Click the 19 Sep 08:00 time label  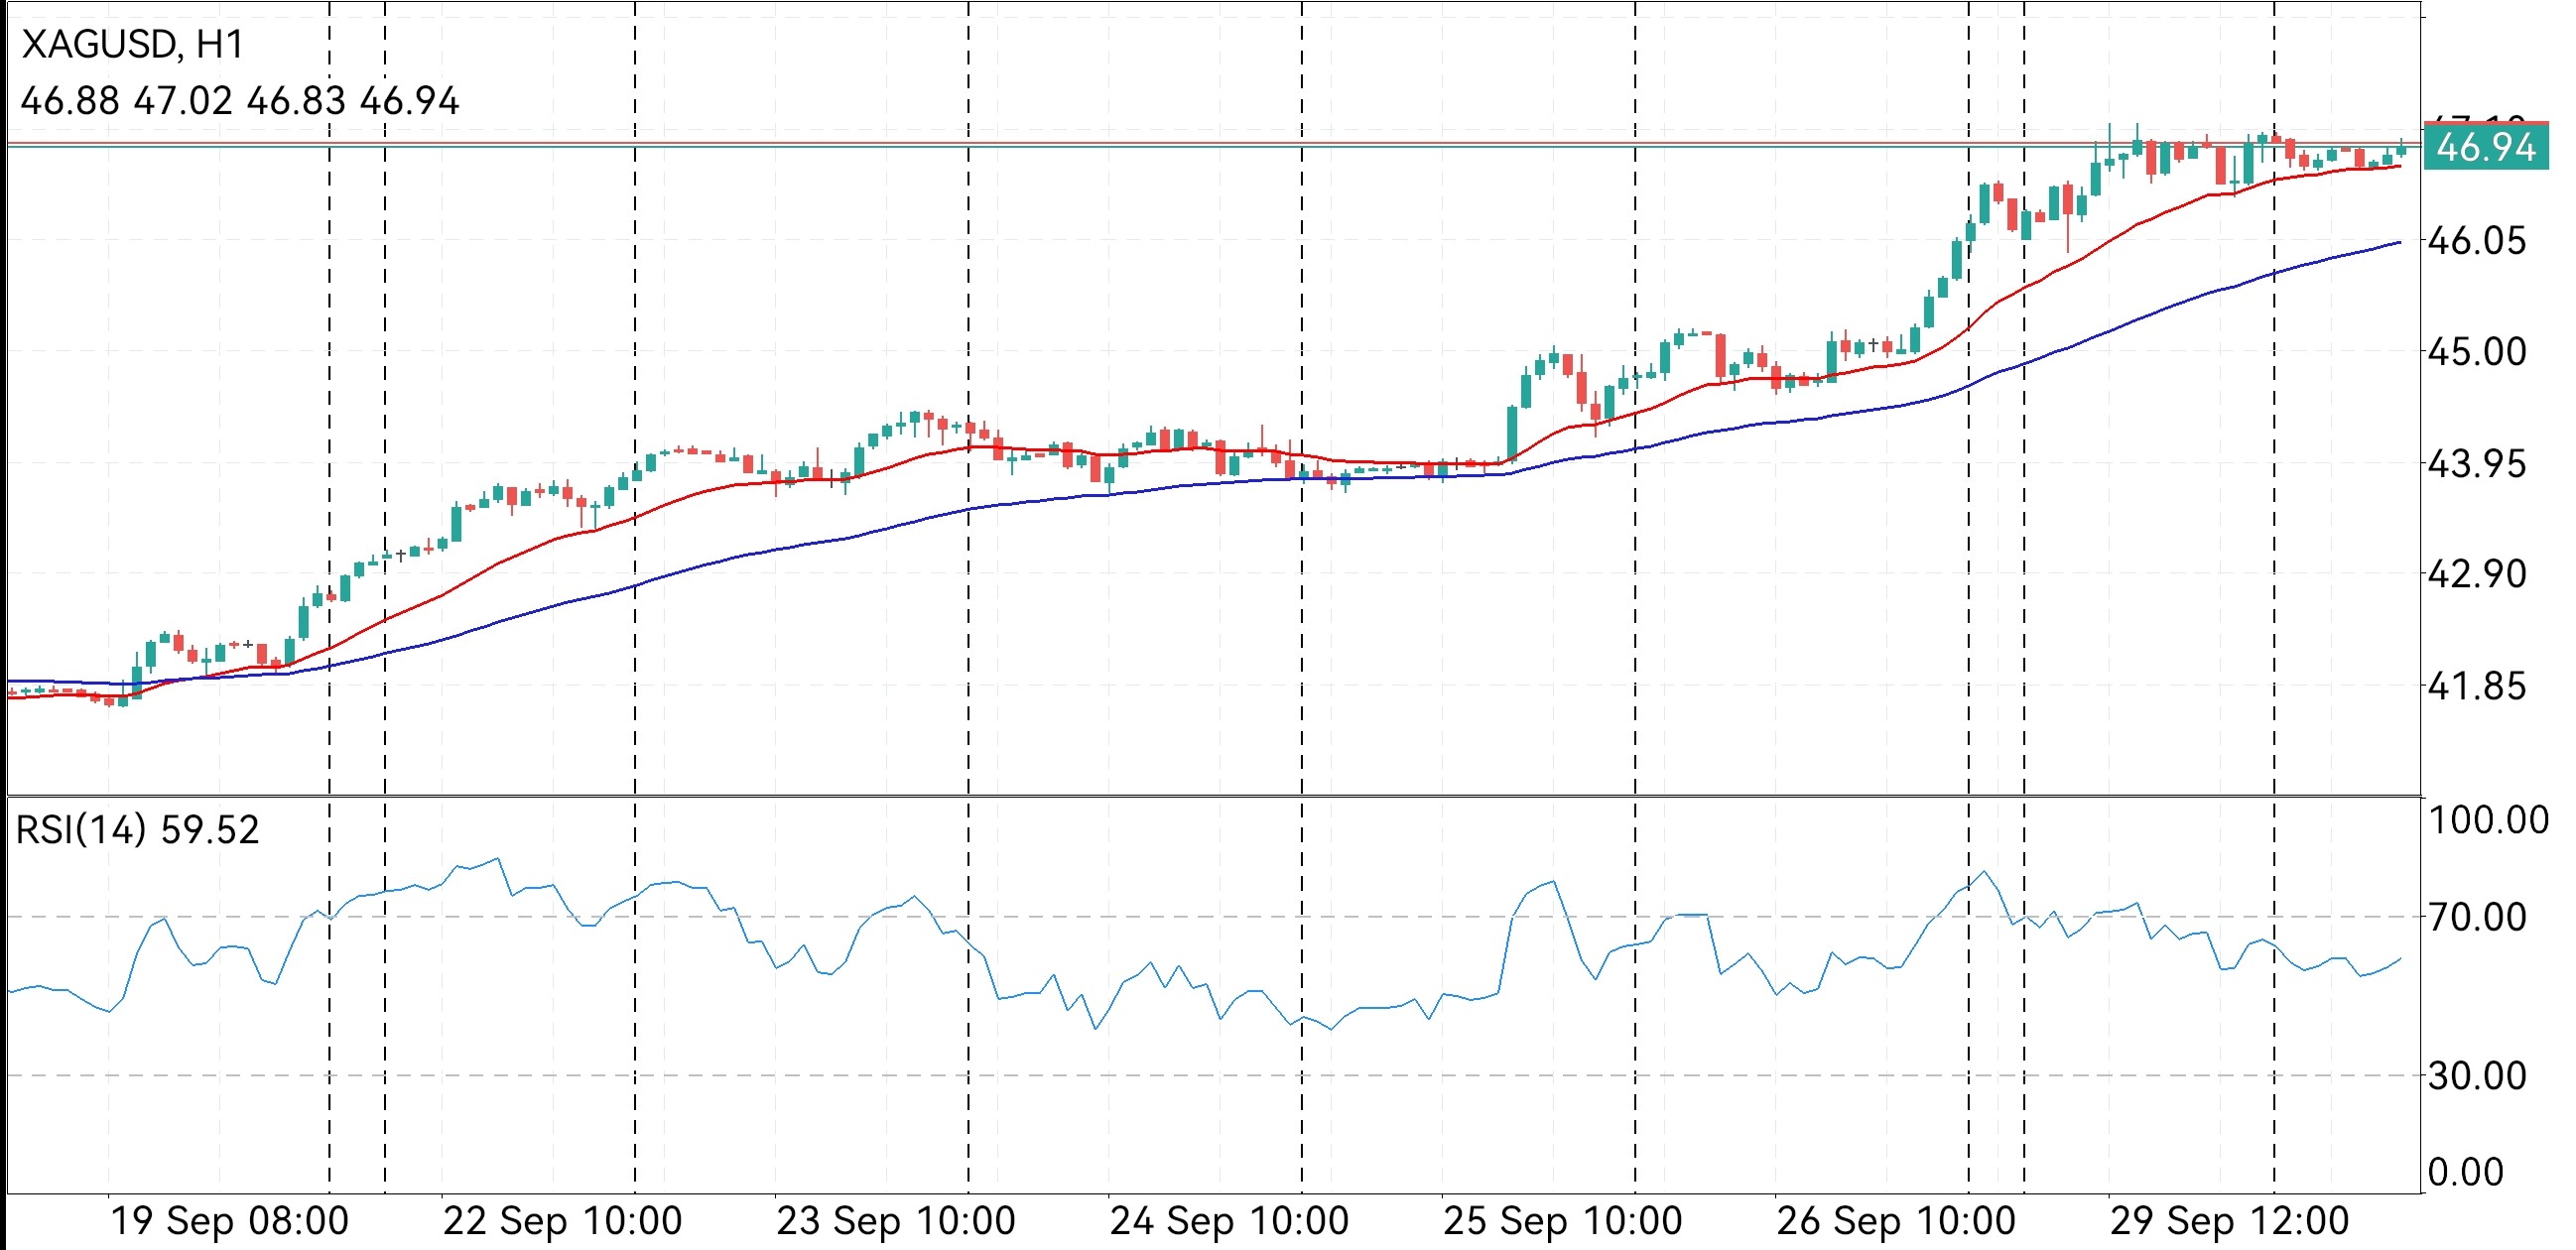[229, 1222]
